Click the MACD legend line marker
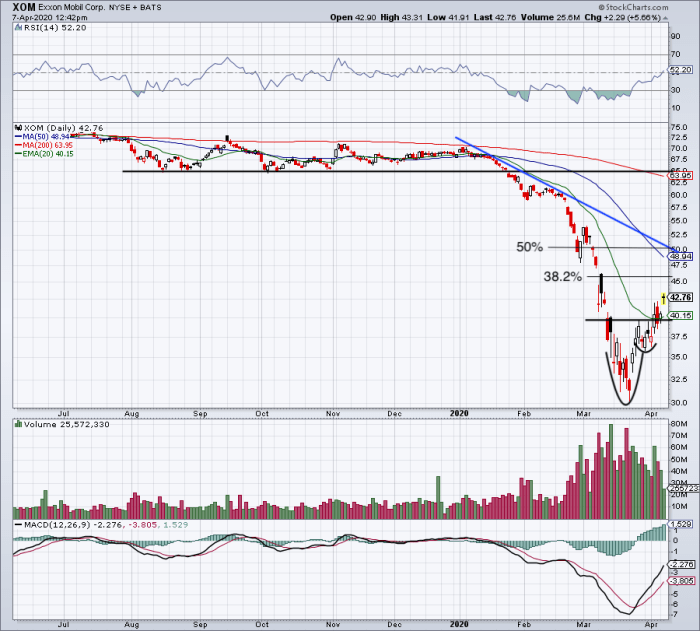 tap(18, 525)
